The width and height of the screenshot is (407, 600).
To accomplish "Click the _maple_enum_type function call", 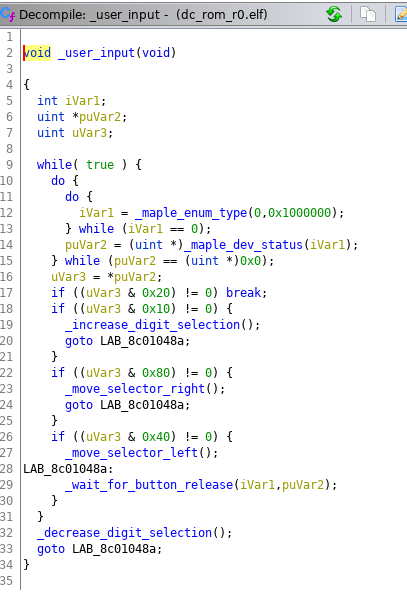I will tap(191, 213).
